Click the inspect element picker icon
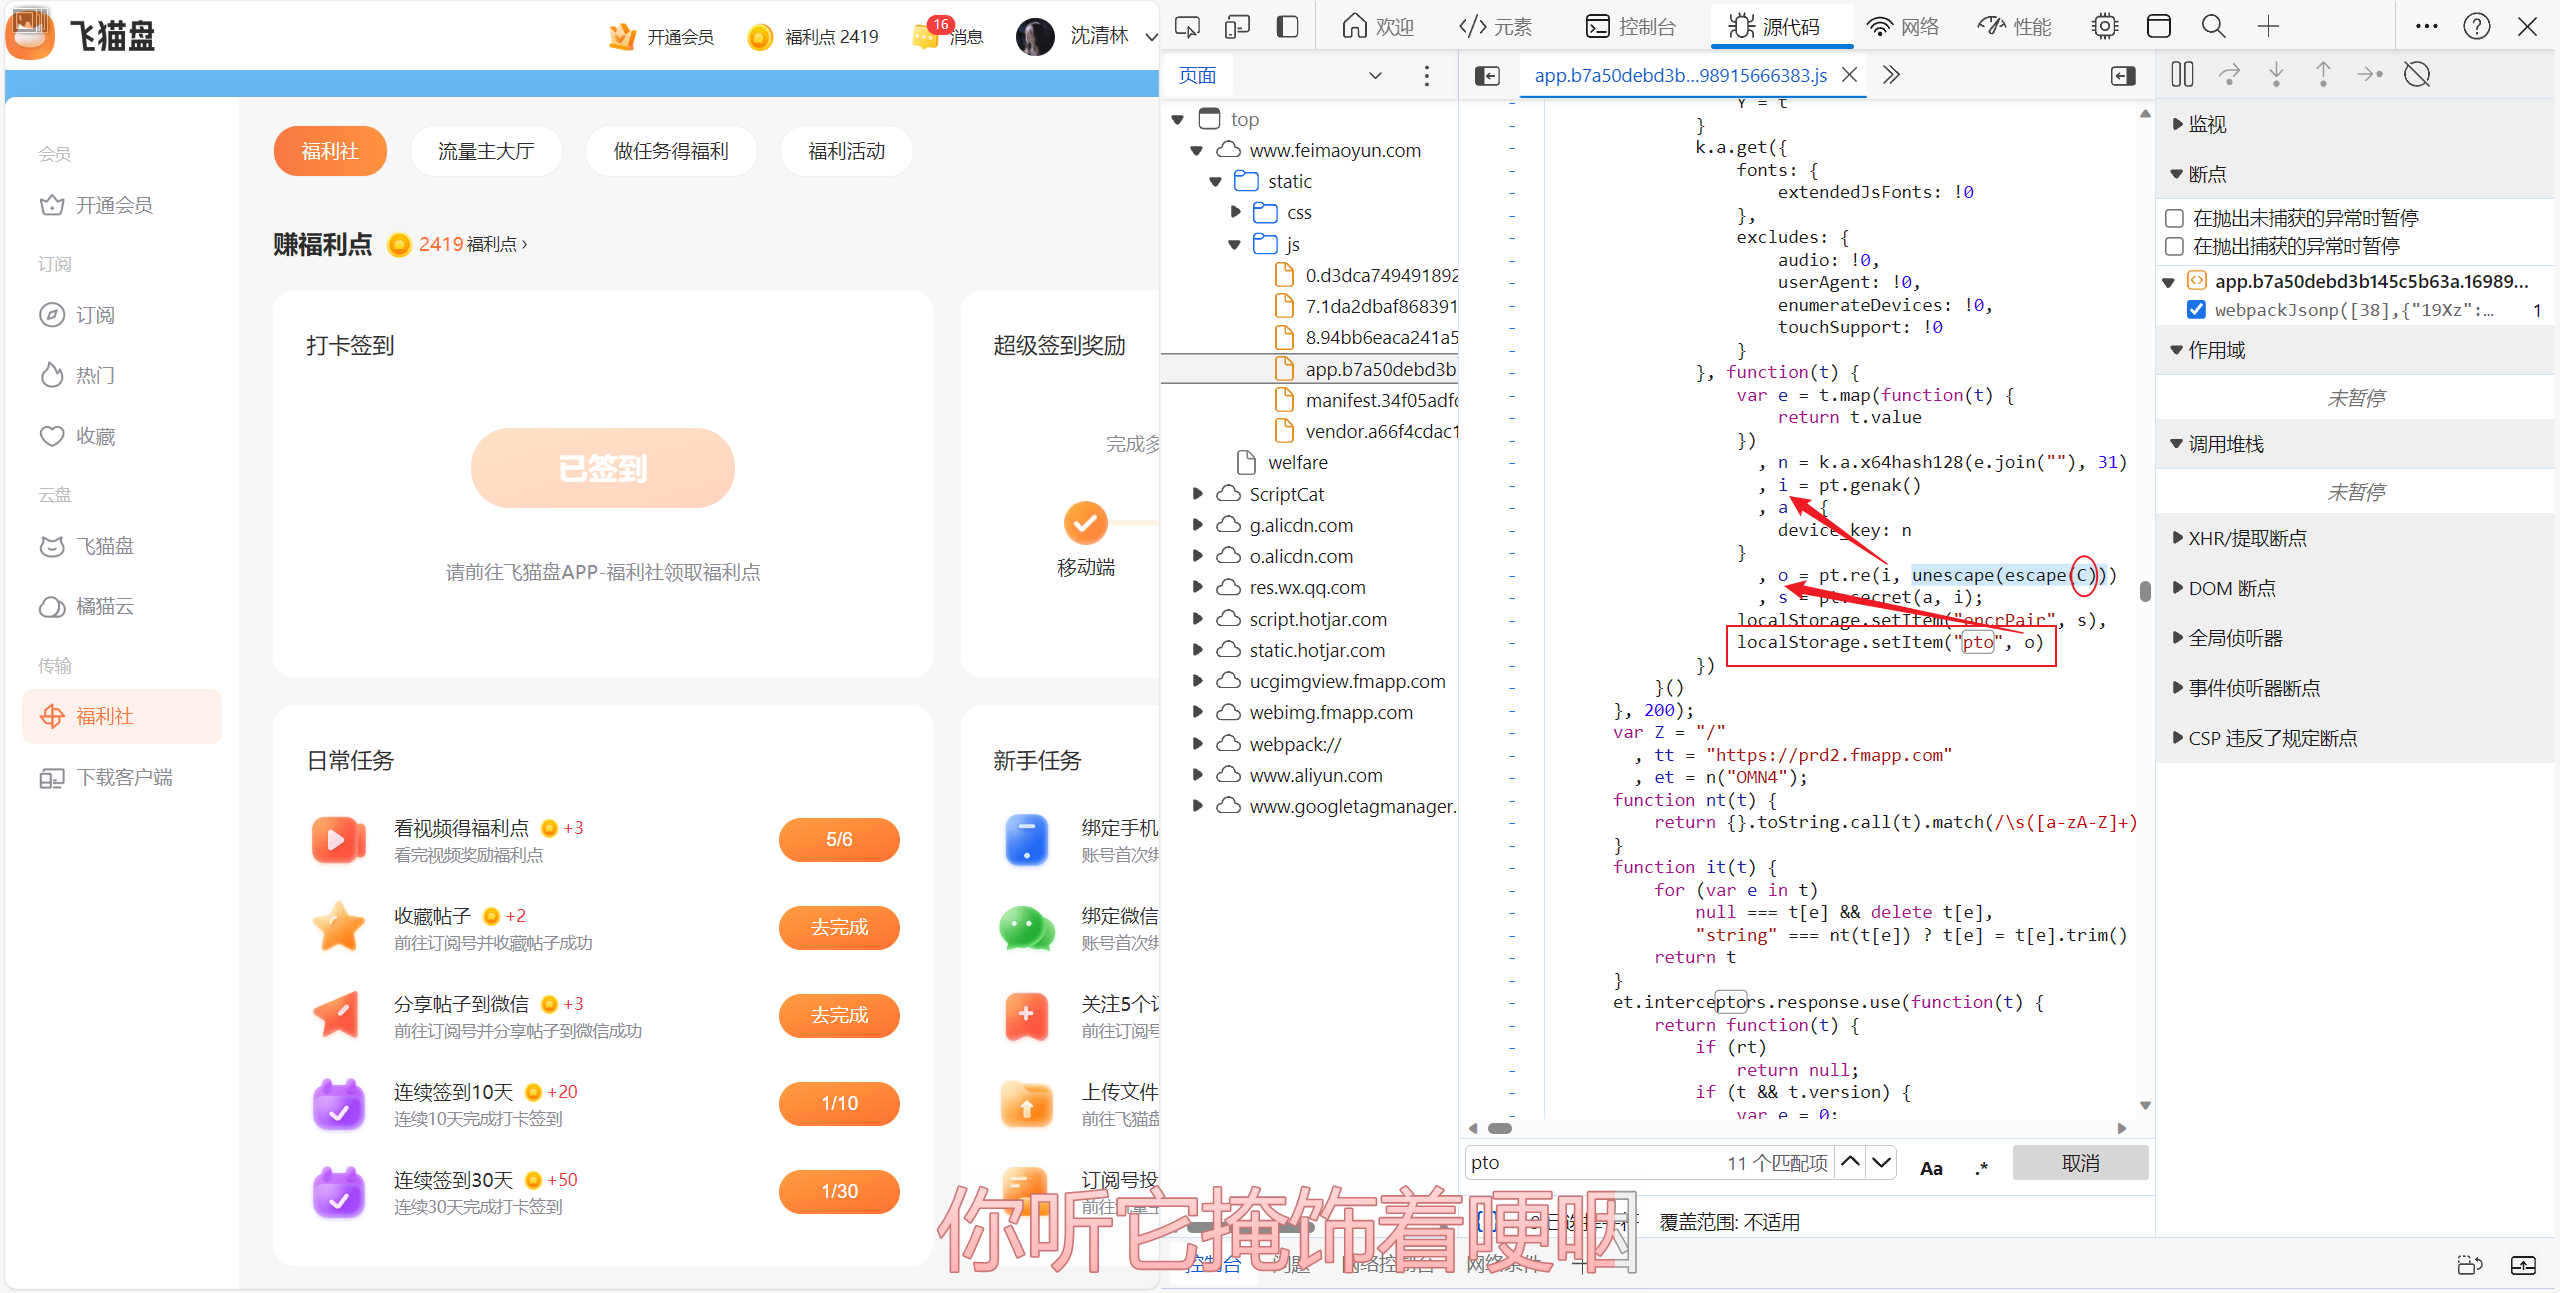The width and height of the screenshot is (2560, 1293). tap(1187, 27)
